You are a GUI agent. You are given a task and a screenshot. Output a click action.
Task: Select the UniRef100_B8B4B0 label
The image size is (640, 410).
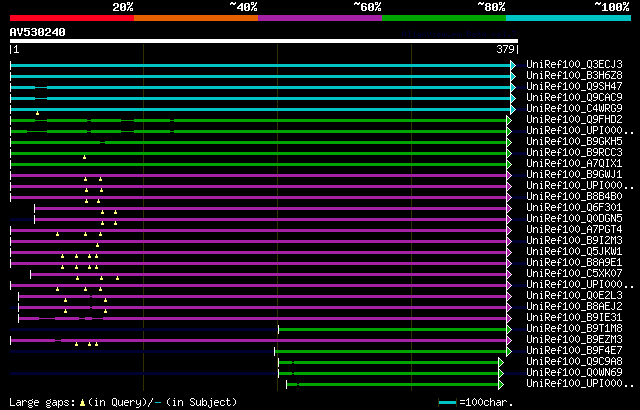coord(574,197)
